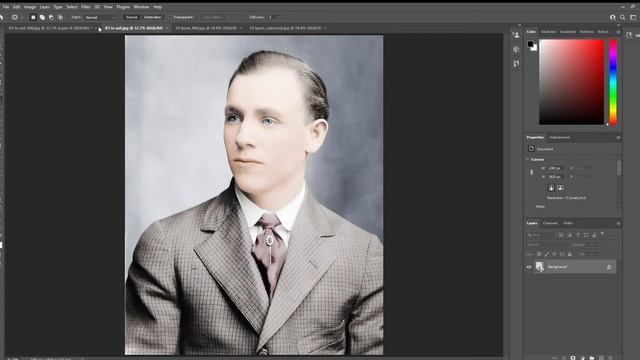Image resolution: width=640 pixels, height=360 pixels.
Task: Open the top collapsed panel dock icon
Action: tap(516, 36)
